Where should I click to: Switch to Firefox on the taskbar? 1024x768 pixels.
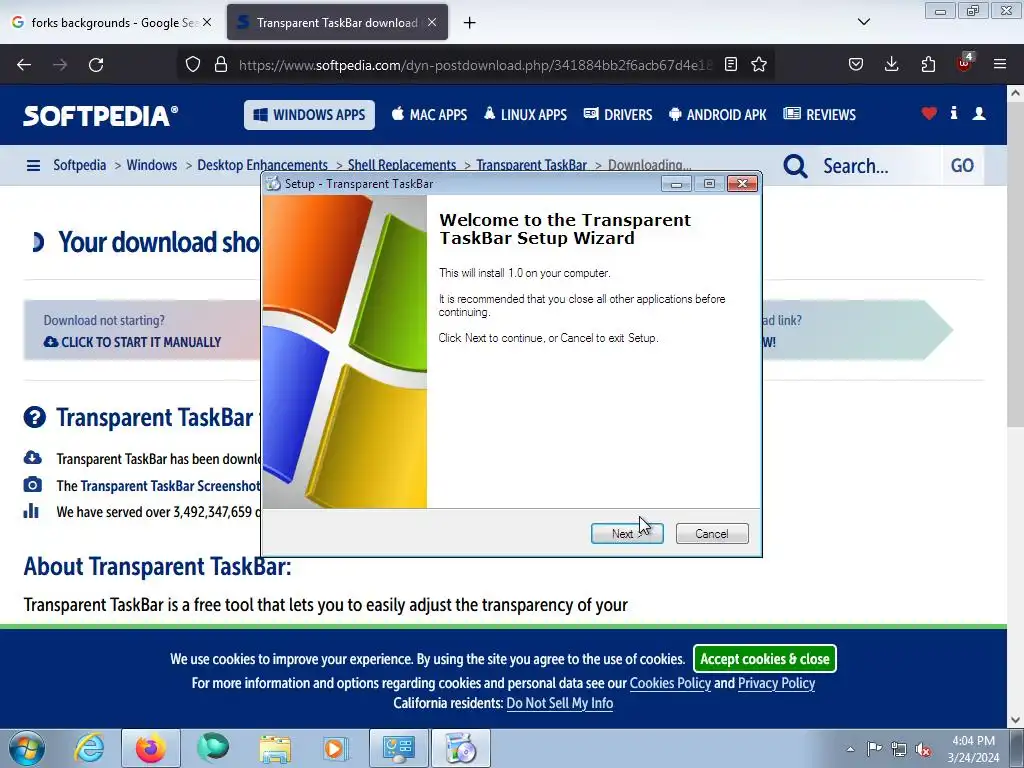pos(151,748)
